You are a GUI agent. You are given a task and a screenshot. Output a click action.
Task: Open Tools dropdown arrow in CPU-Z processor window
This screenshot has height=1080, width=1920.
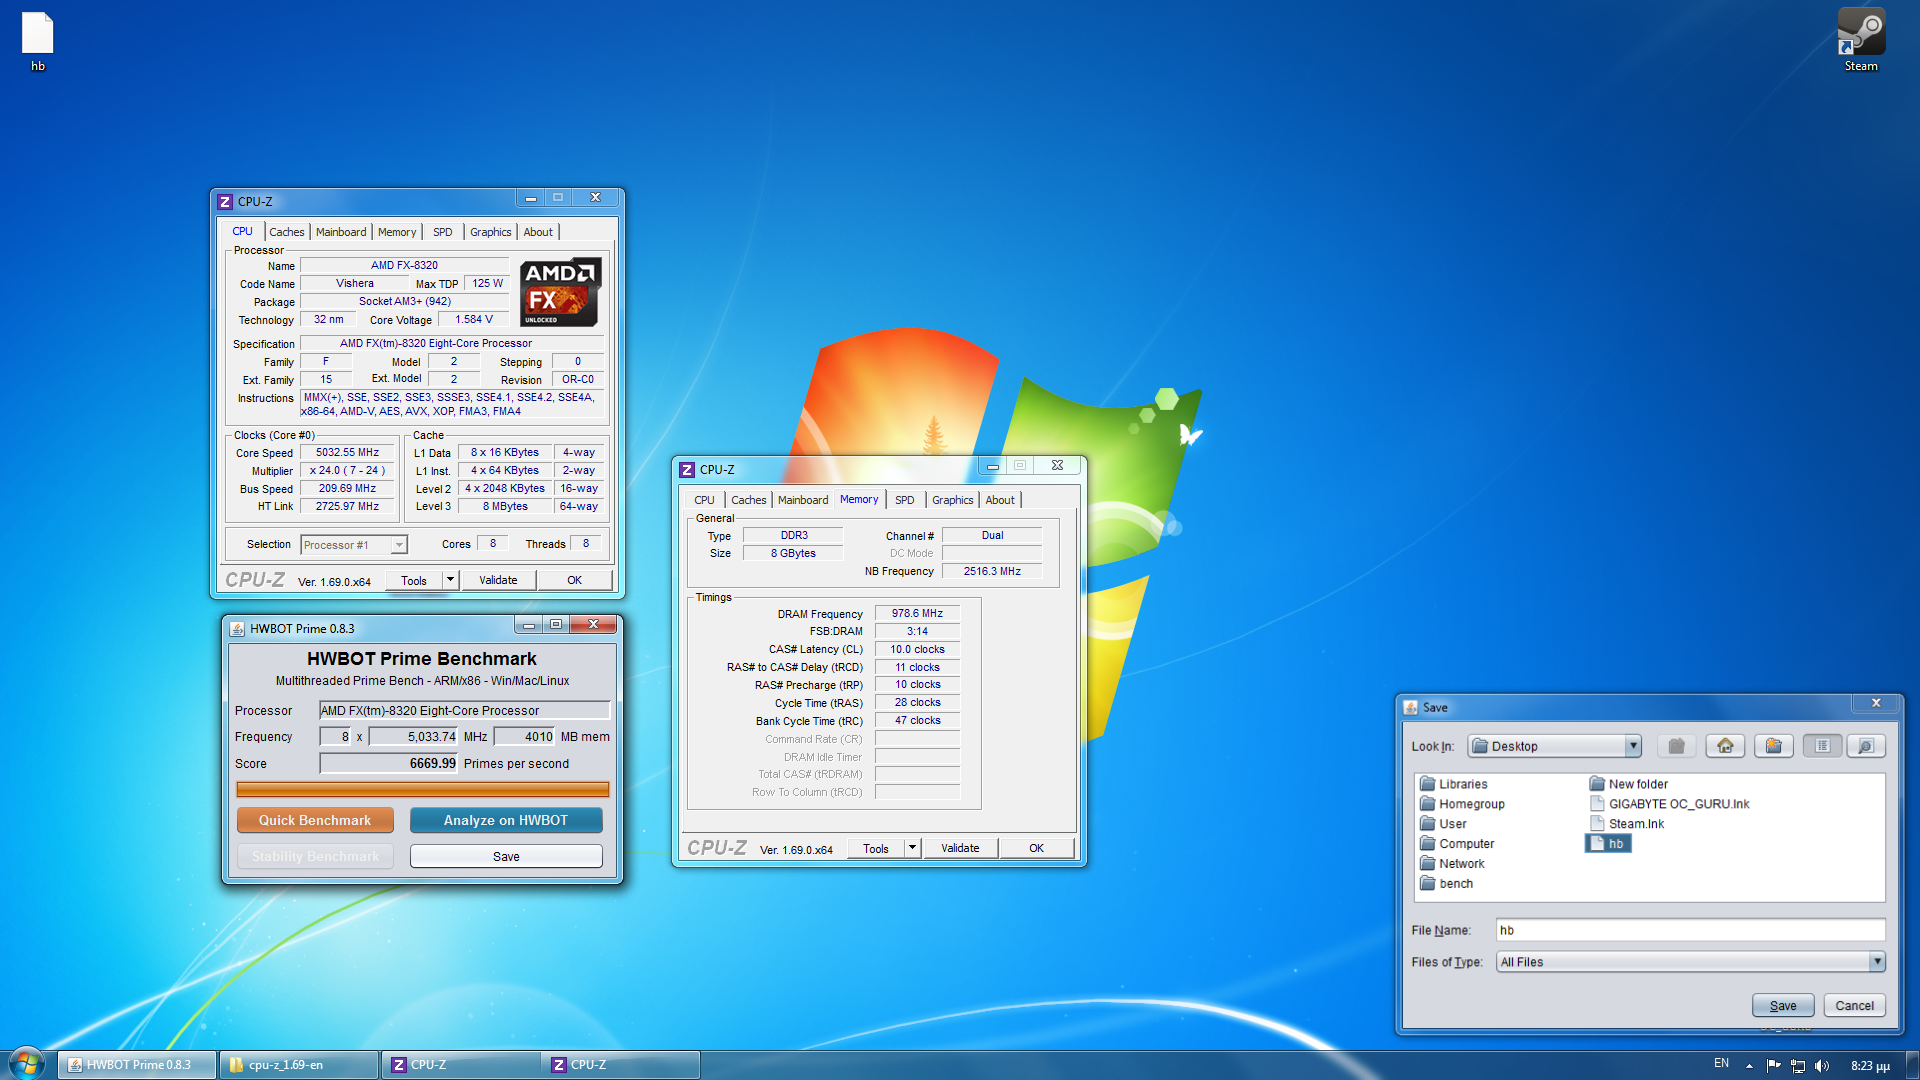click(x=450, y=580)
